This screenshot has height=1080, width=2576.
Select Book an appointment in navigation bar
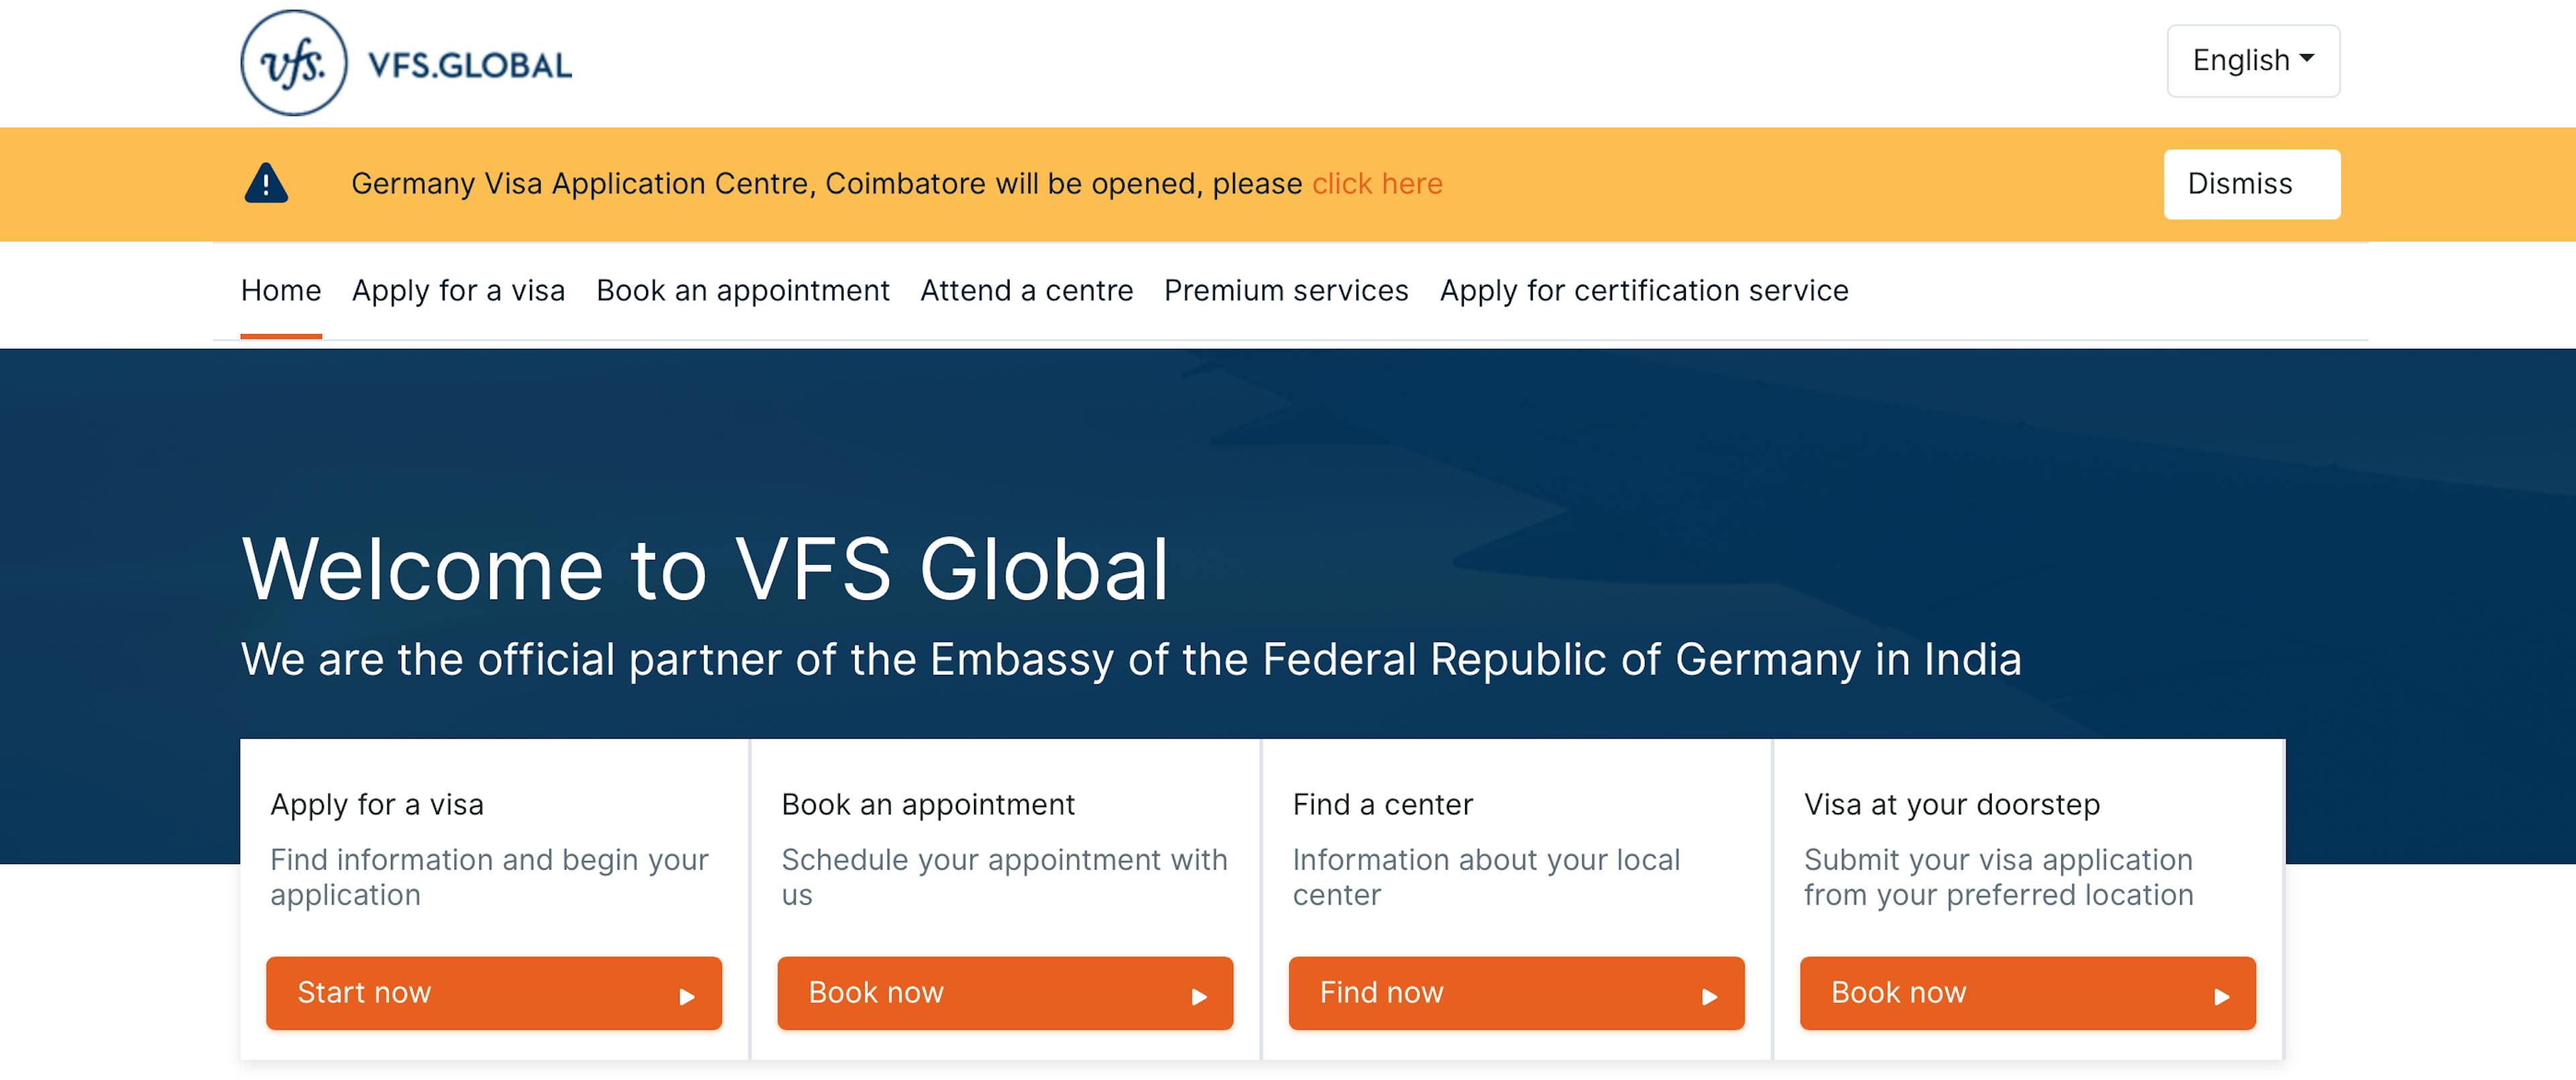[743, 290]
